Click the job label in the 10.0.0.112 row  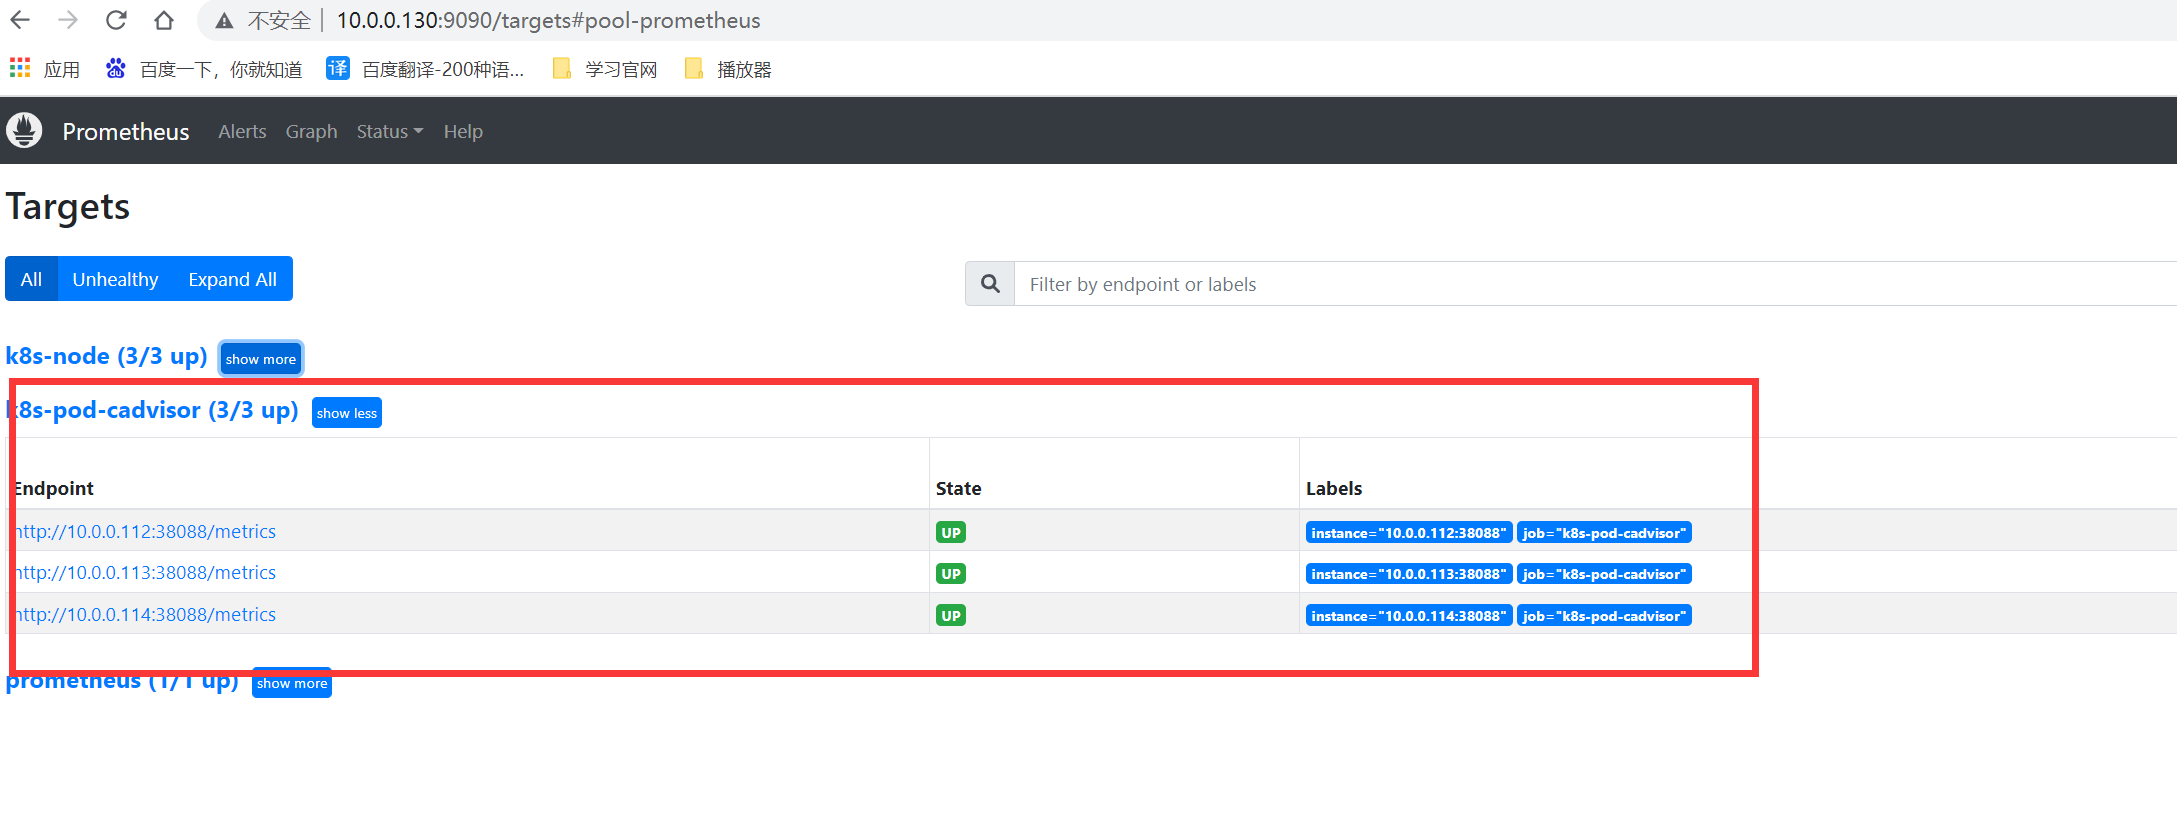pos(1604,533)
